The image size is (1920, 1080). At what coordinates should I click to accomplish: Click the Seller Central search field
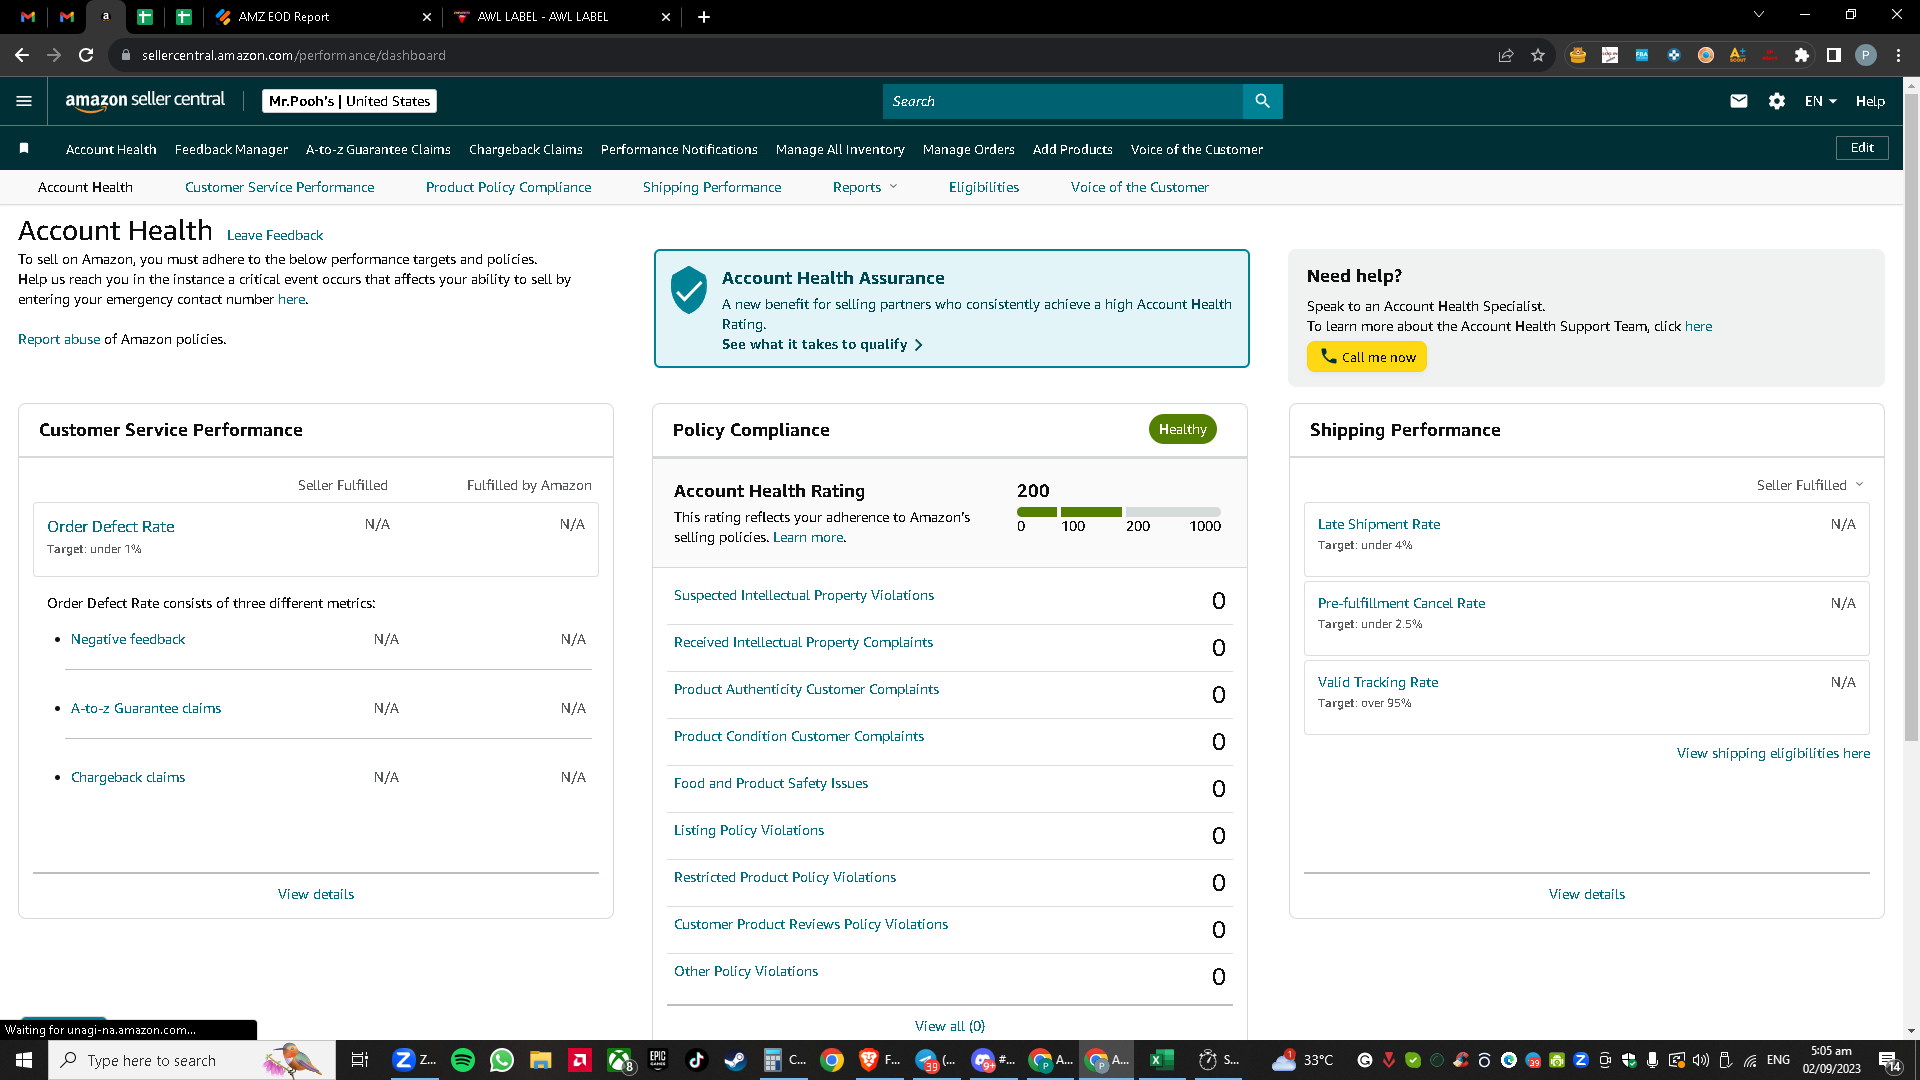click(1063, 101)
